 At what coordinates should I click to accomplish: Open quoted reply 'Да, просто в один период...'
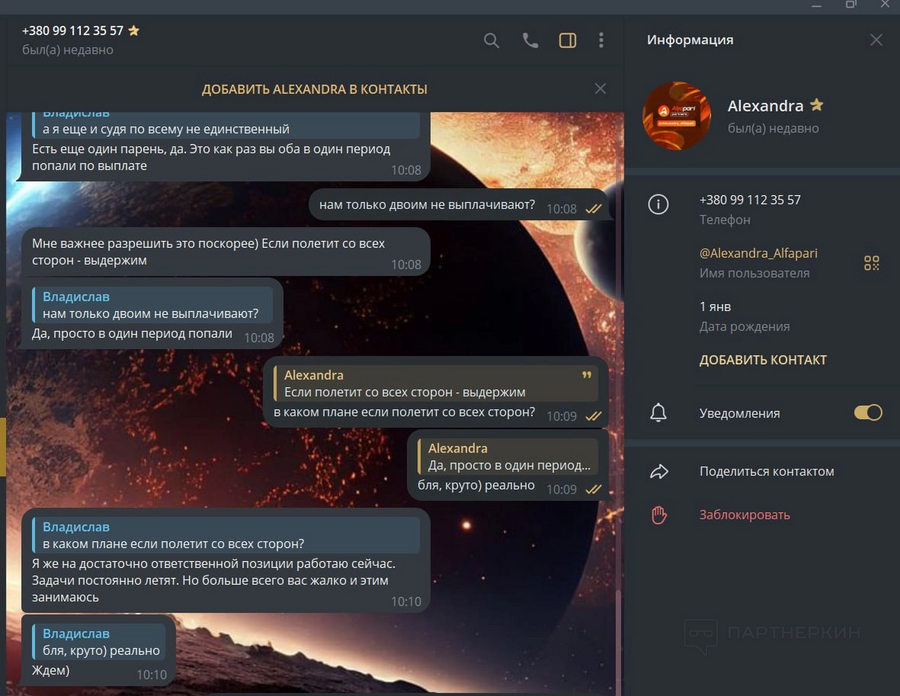click(508, 457)
